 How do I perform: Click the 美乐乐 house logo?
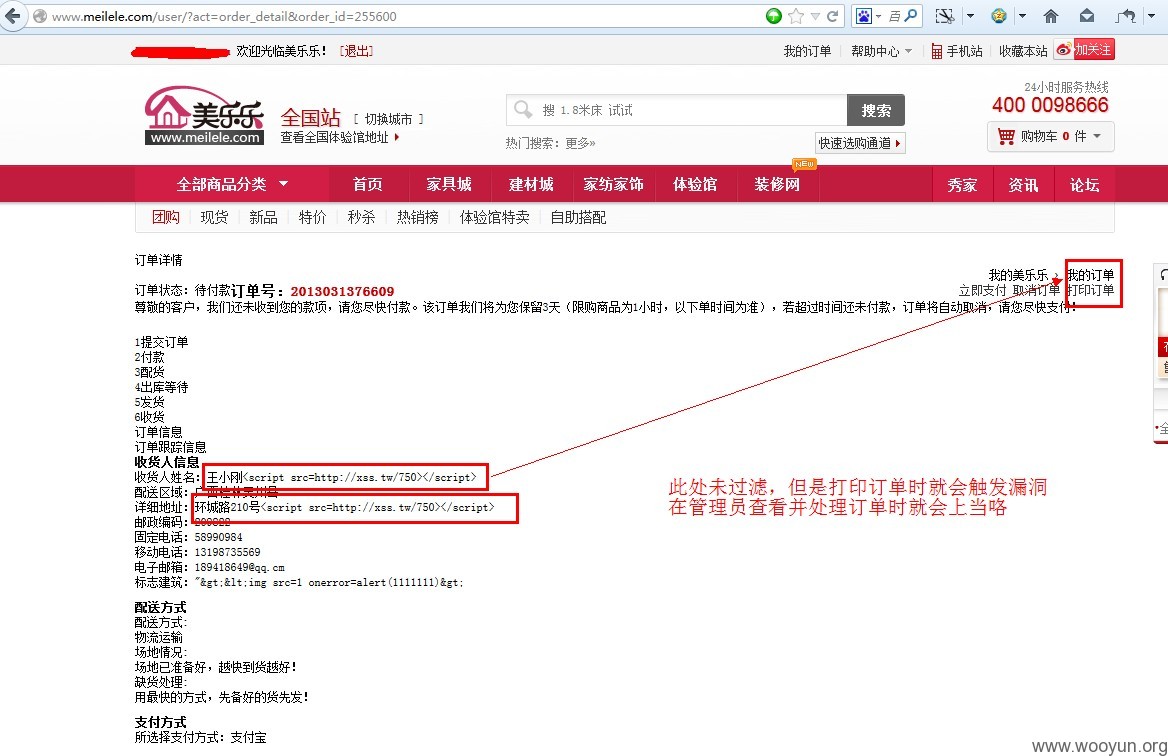[204, 115]
